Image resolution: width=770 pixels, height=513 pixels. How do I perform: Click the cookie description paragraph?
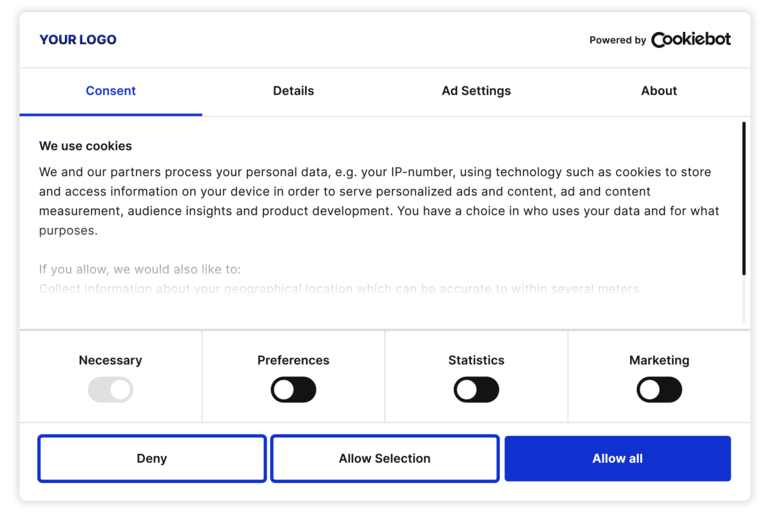pyautogui.click(x=378, y=201)
